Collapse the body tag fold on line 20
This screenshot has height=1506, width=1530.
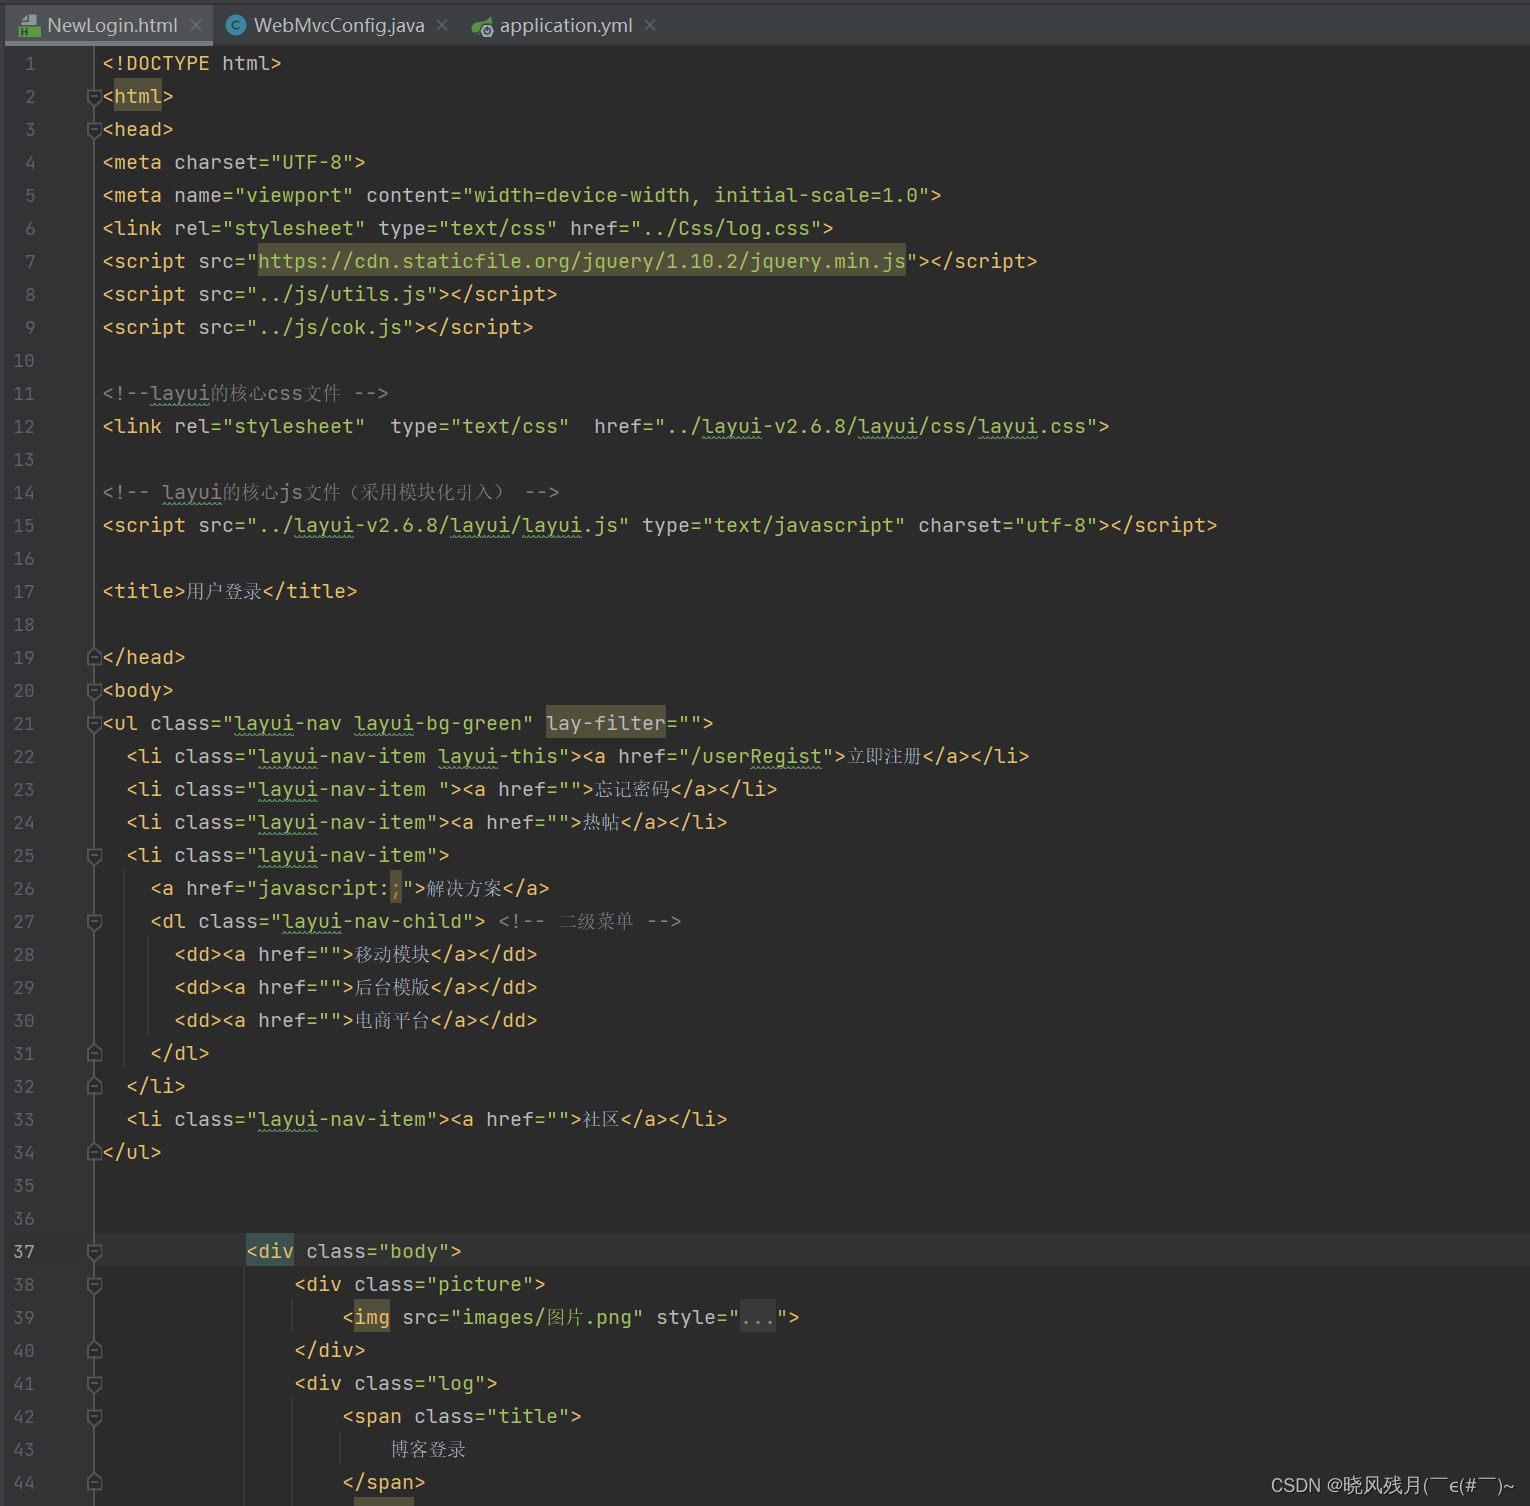[x=94, y=691]
